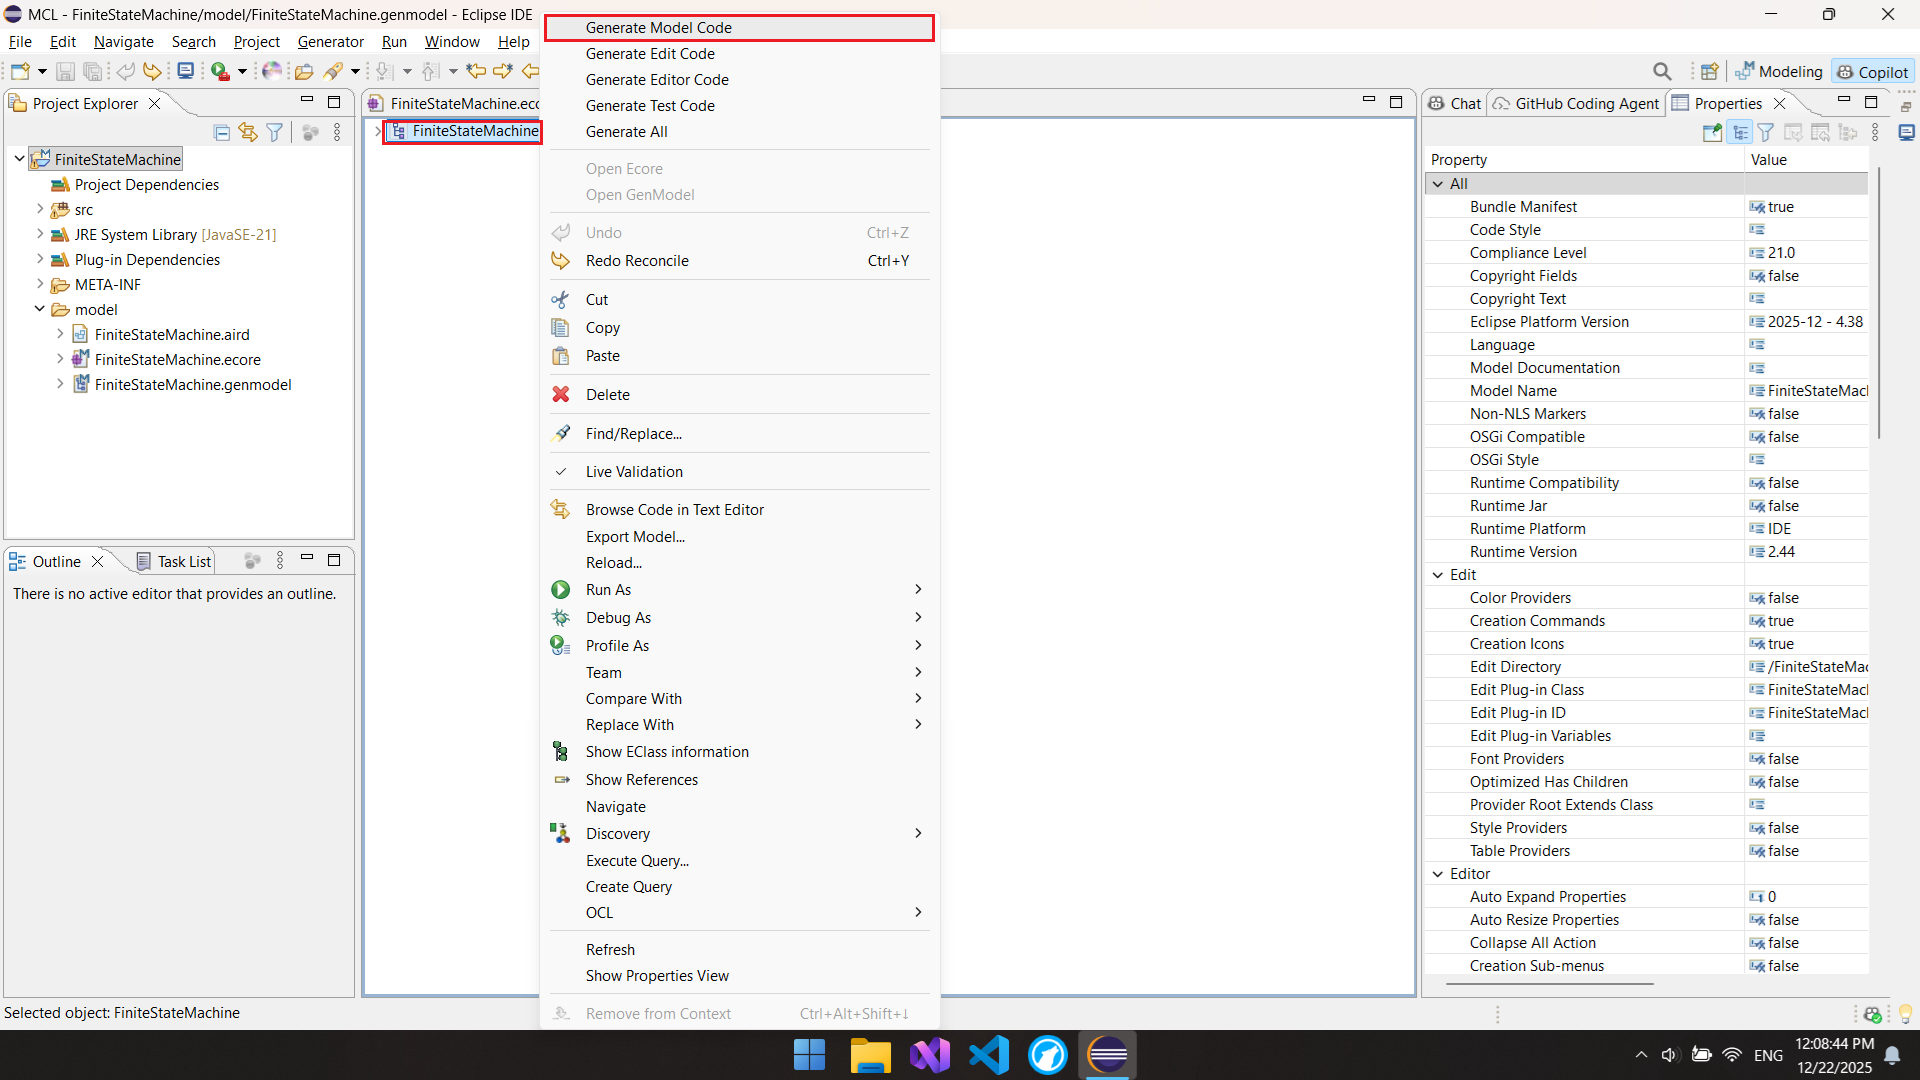Viewport: 1920px width, 1080px height.
Task: Collapse the Edit category in Properties
Action: pyautogui.click(x=1438, y=575)
